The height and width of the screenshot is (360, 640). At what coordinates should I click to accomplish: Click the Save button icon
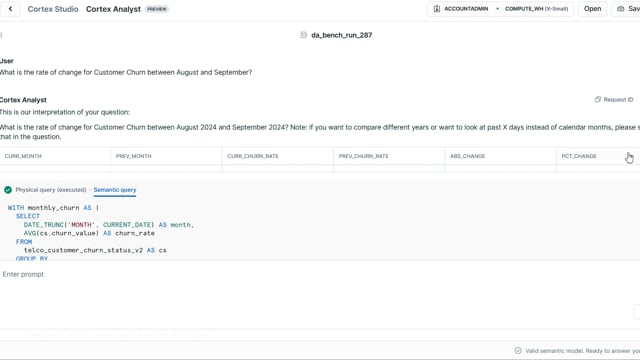tap(620, 9)
